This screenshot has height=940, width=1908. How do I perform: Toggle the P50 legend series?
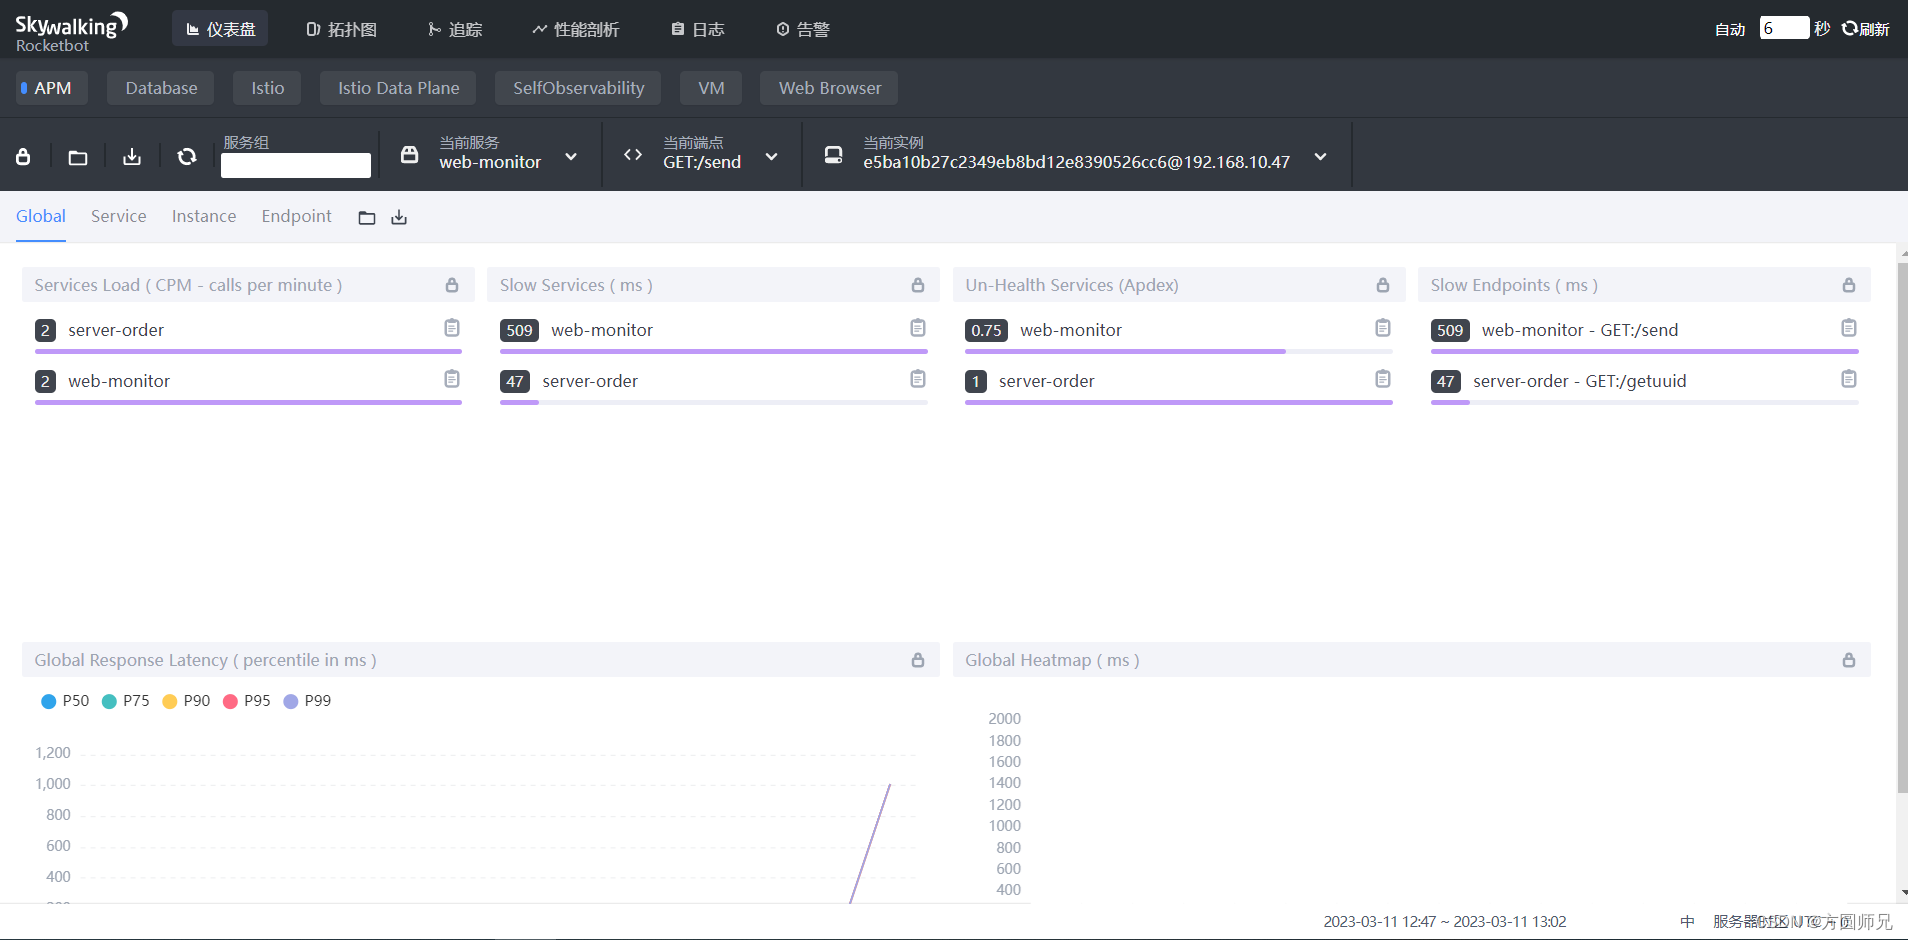tap(65, 701)
